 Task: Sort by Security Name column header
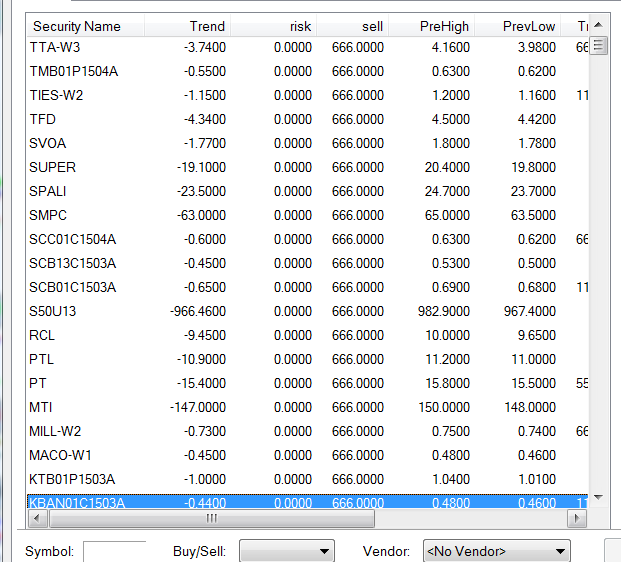click(x=86, y=26)
